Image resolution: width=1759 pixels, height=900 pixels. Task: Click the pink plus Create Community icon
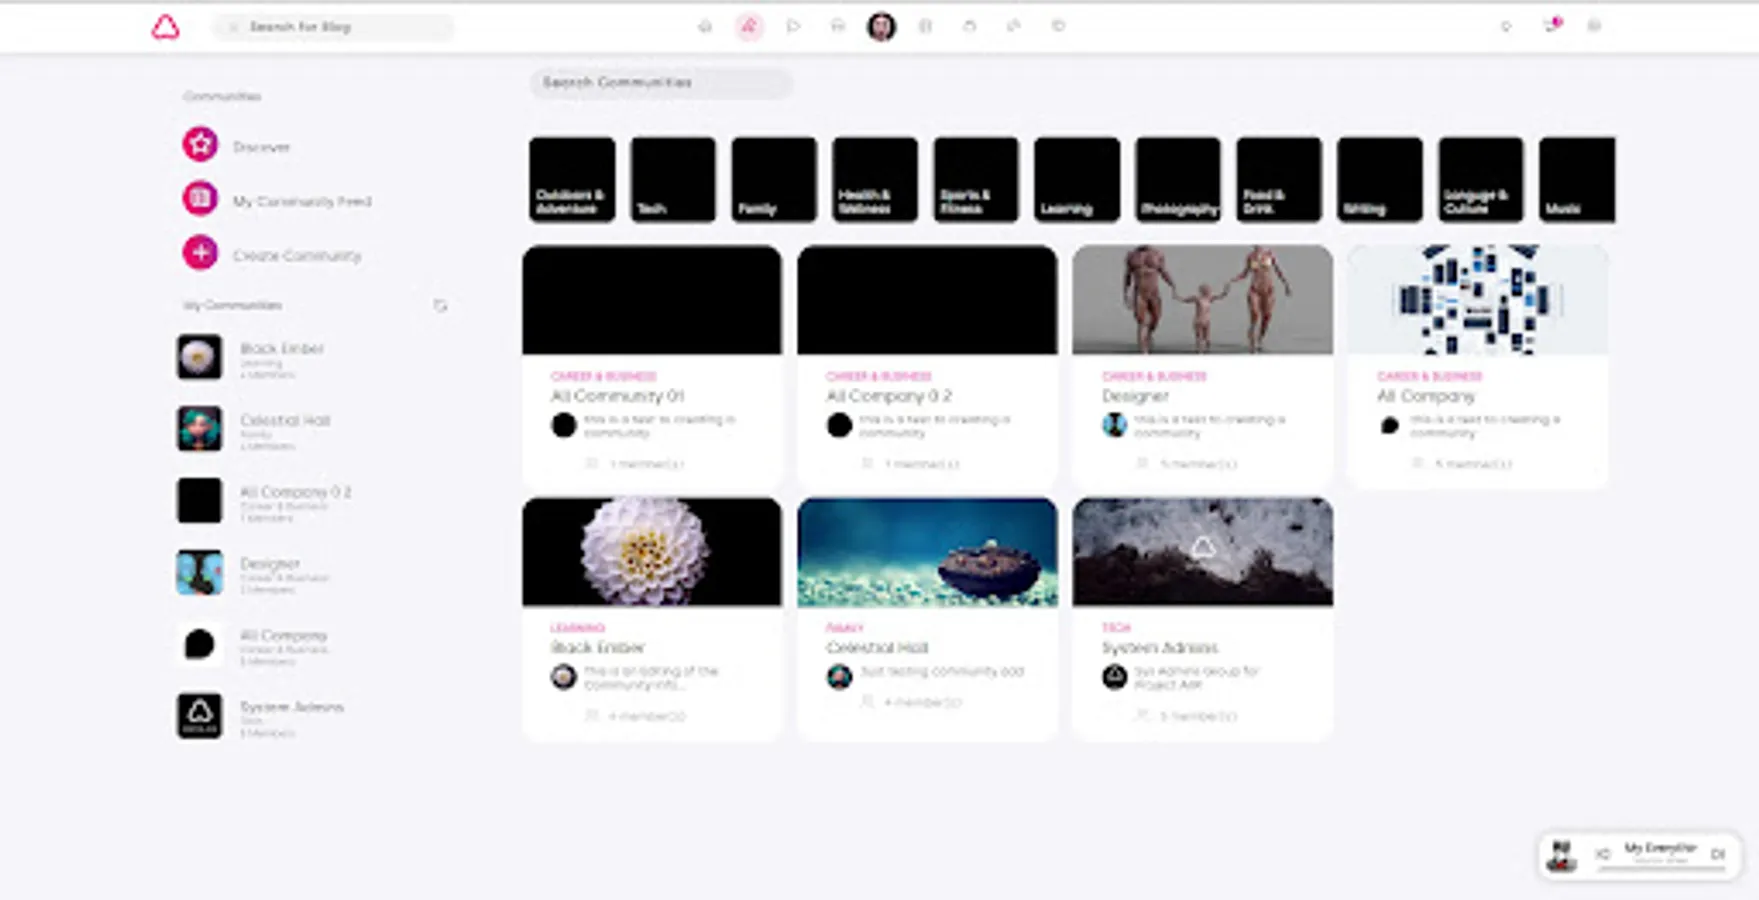click(200, 253)
